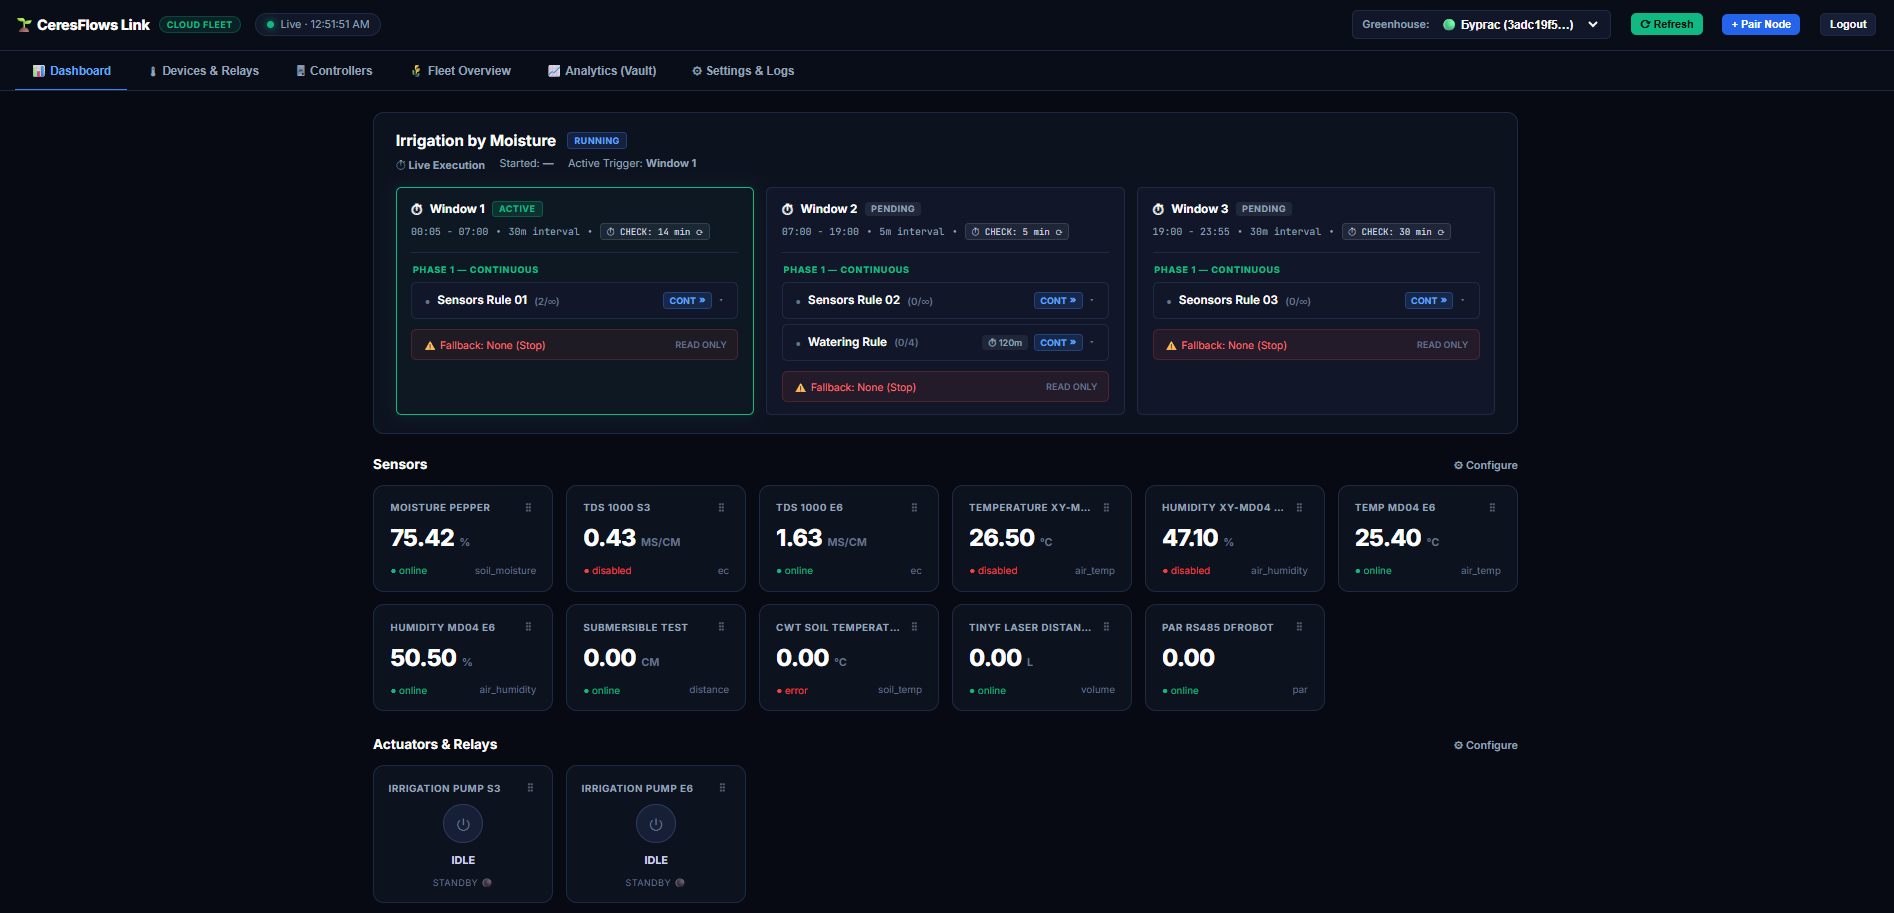Image resolution: width=1894 pixels, height=913 pixels.
Task: Open the Temperature XY-M card handle
Action: click(x=1107, y=508)
